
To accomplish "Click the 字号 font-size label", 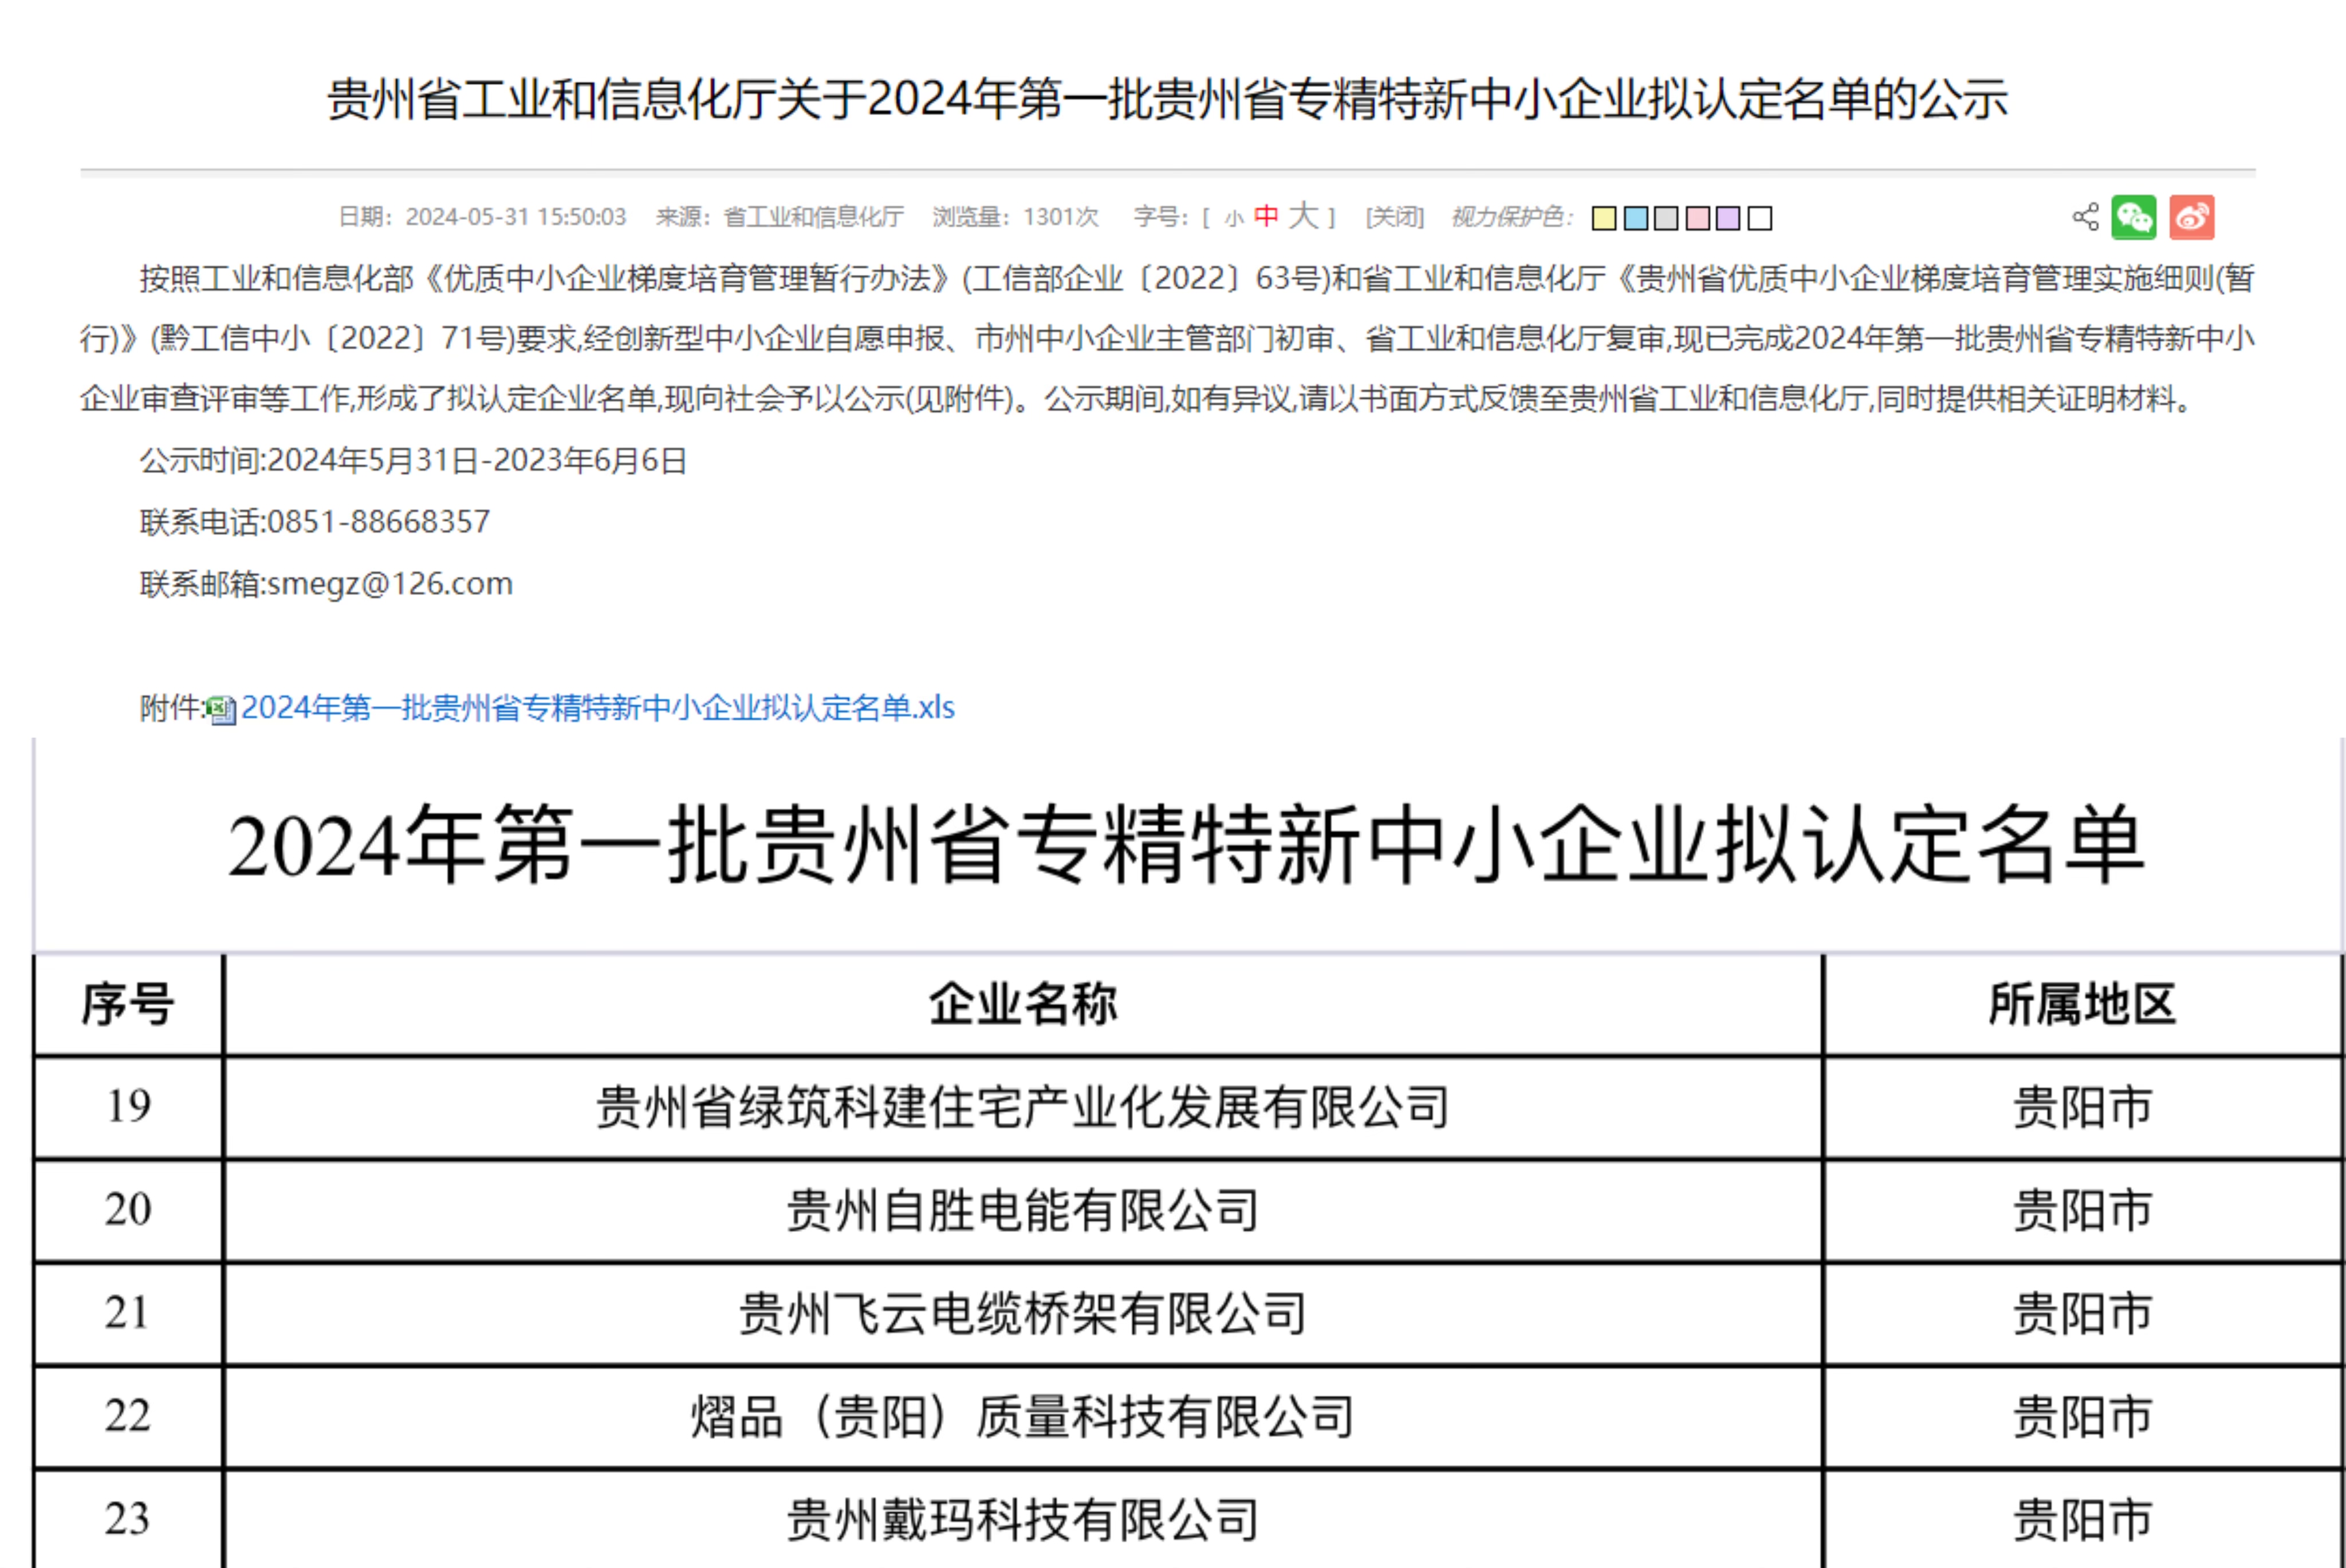I will [x=1161, y=217].
